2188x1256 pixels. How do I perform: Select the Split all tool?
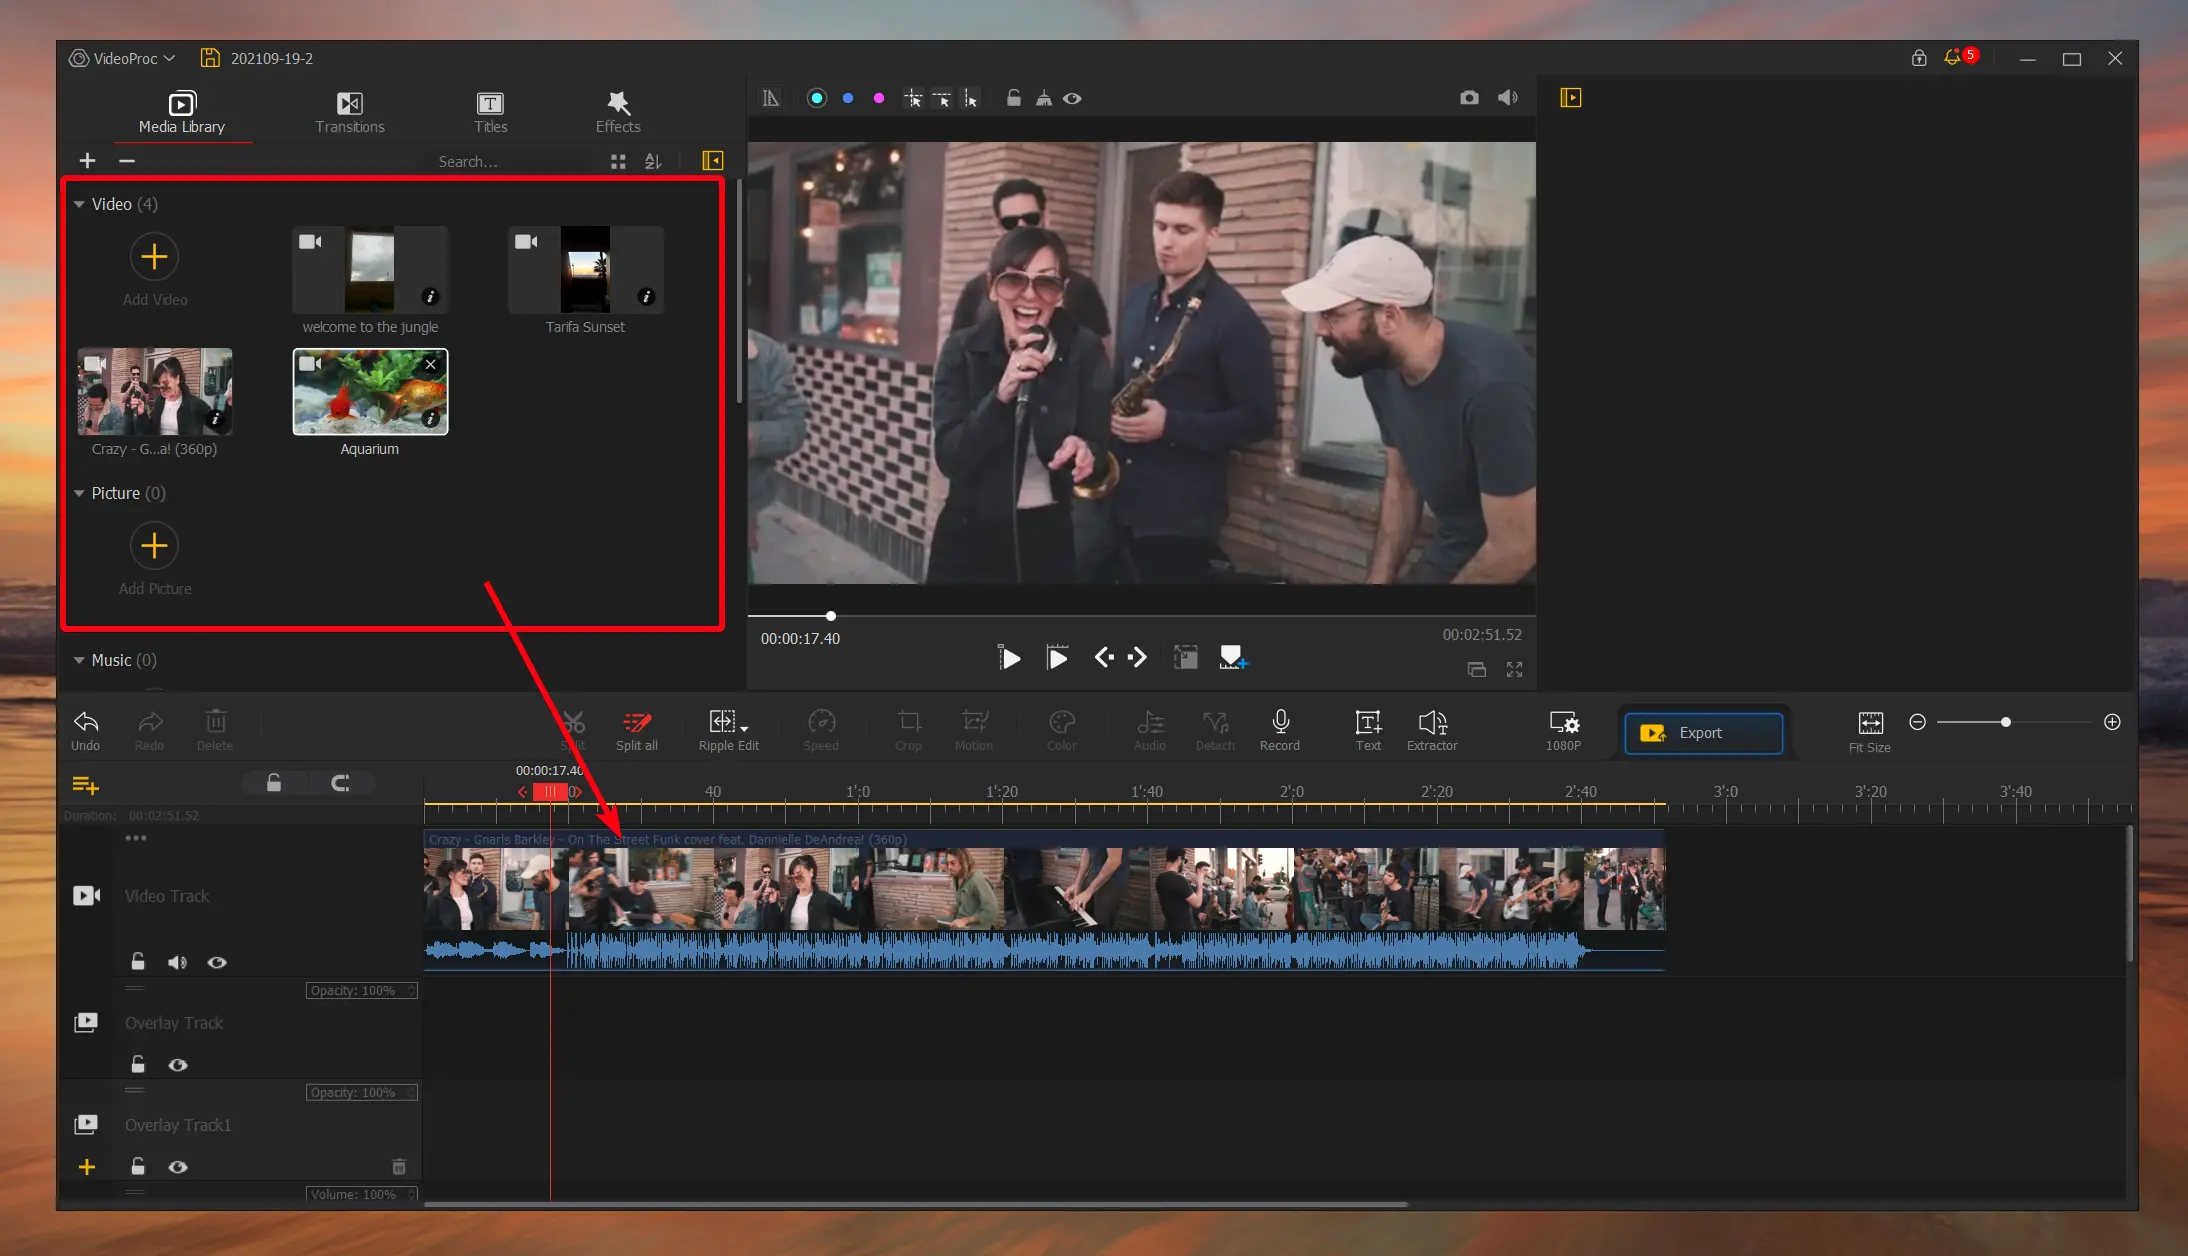[x=636, y=730]
